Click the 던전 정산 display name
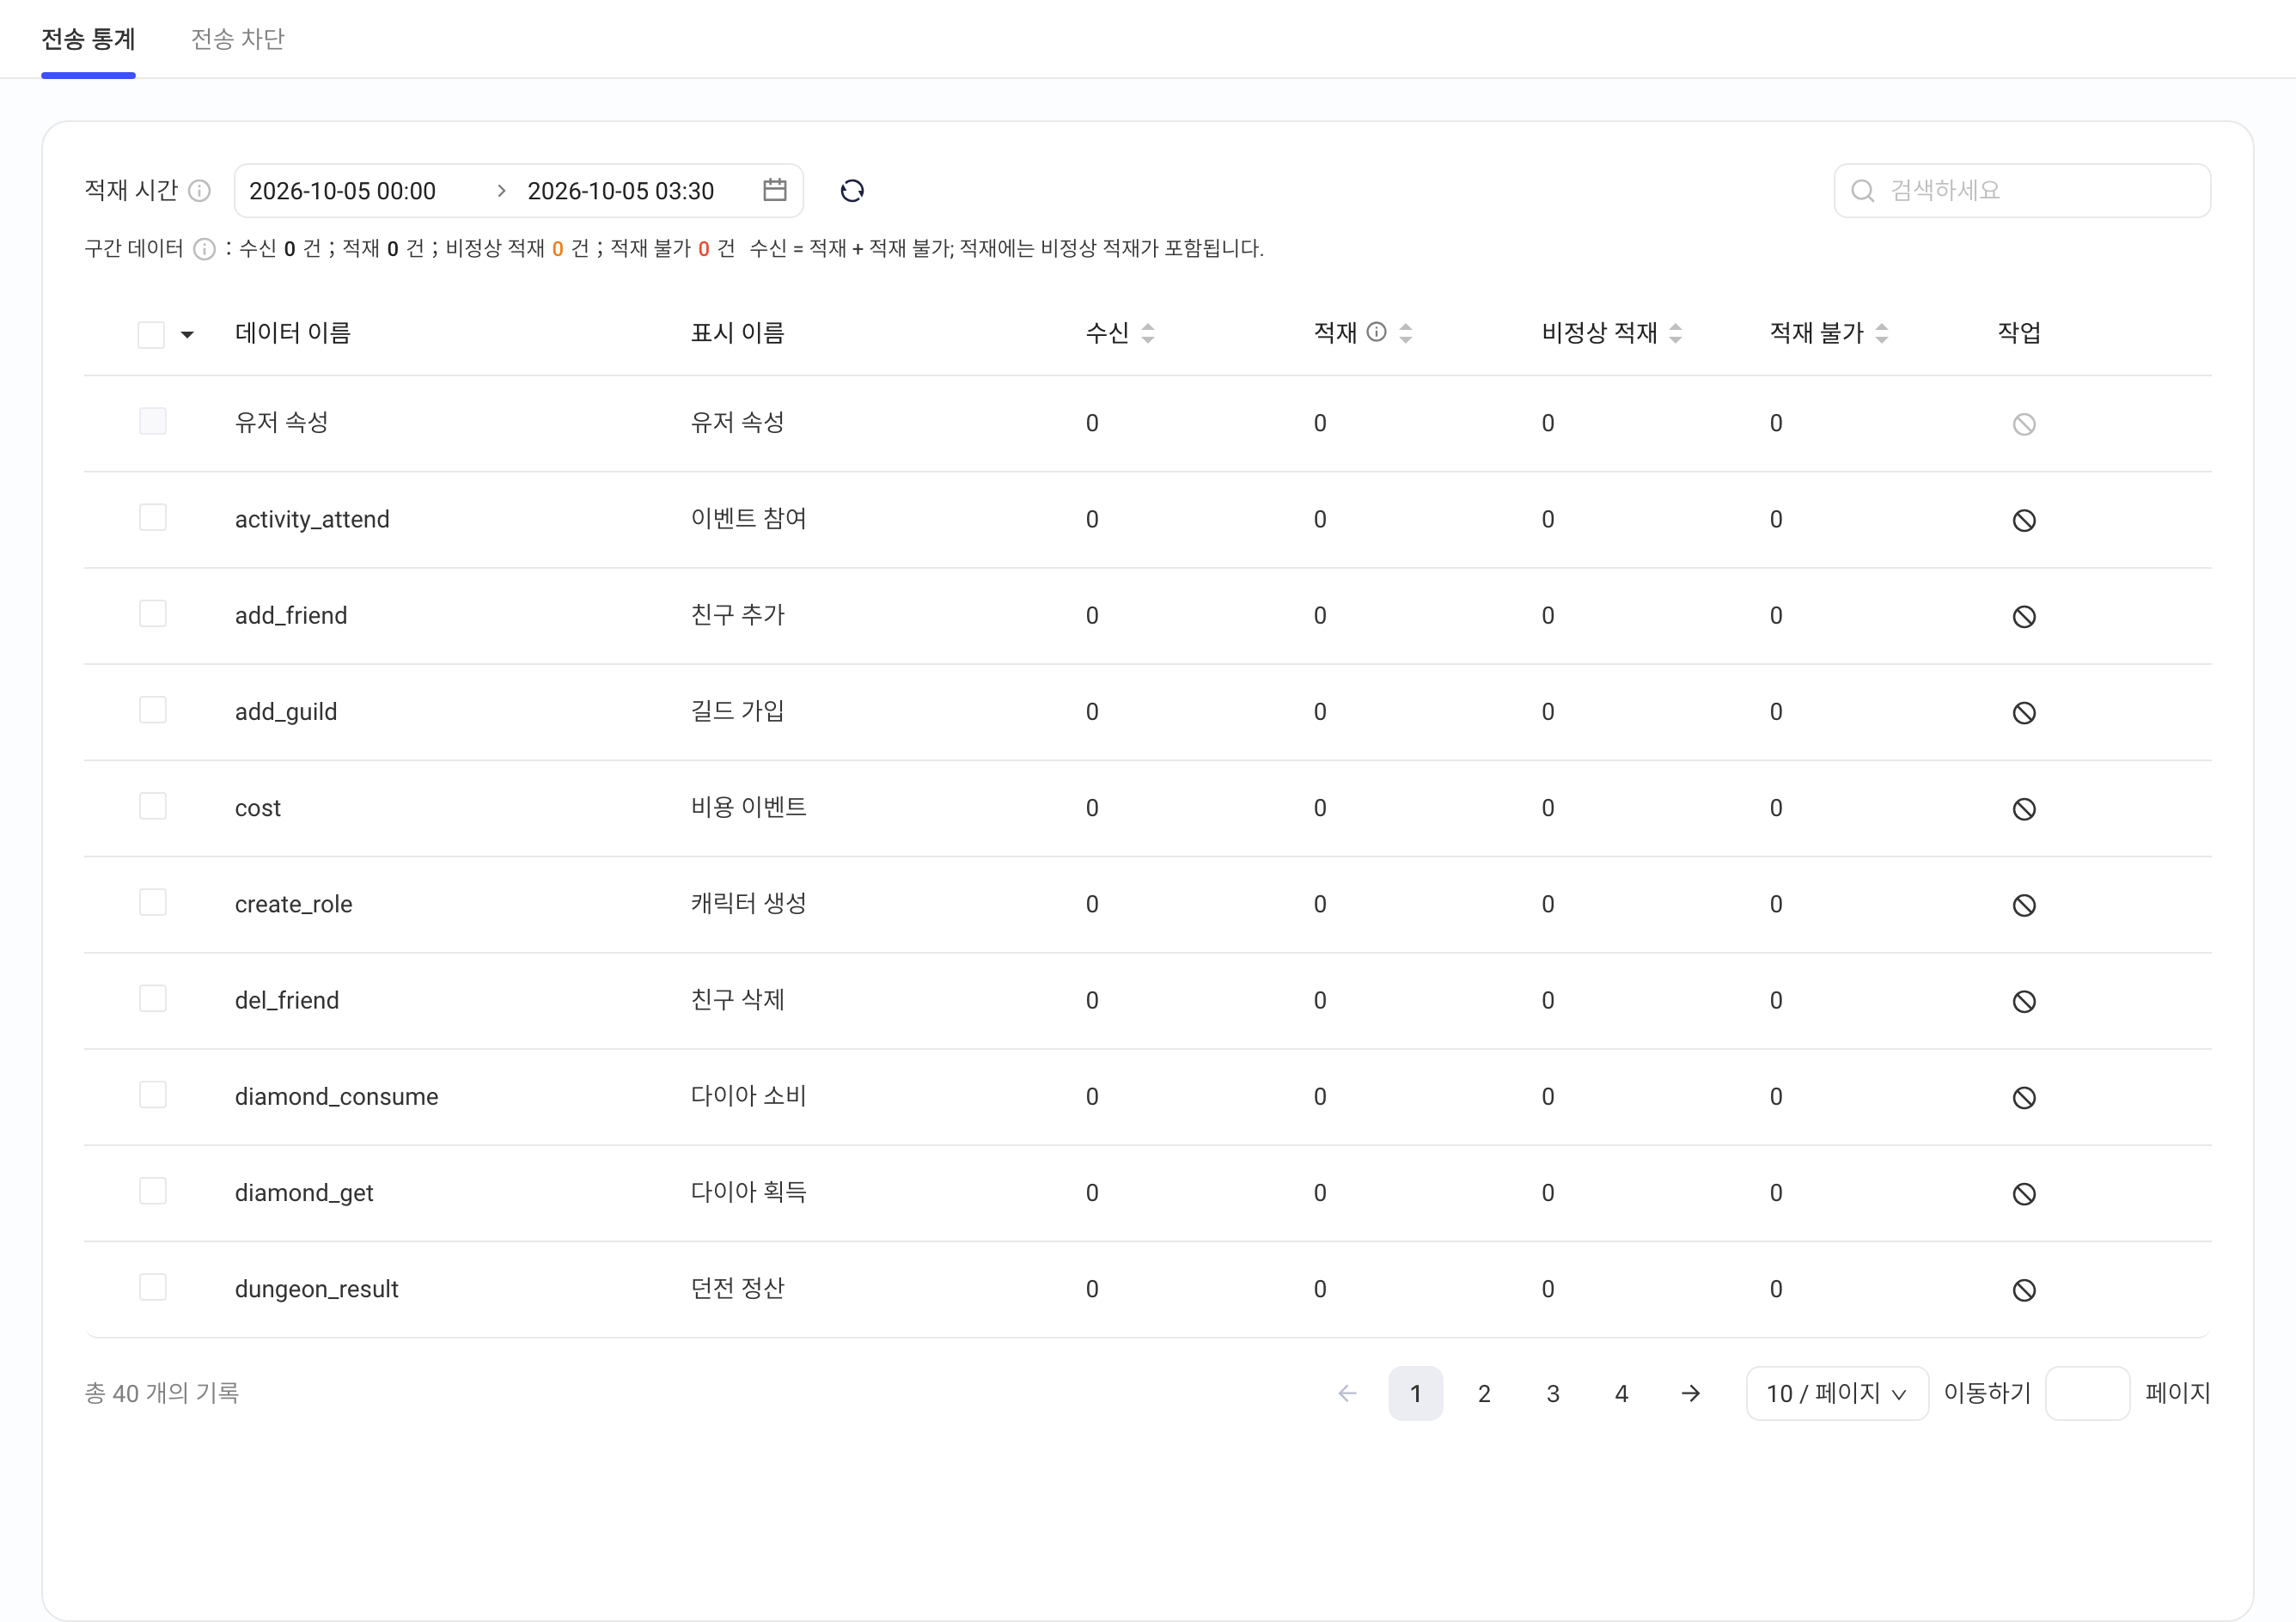The image size is (2296, 1622). point(738,1288)
